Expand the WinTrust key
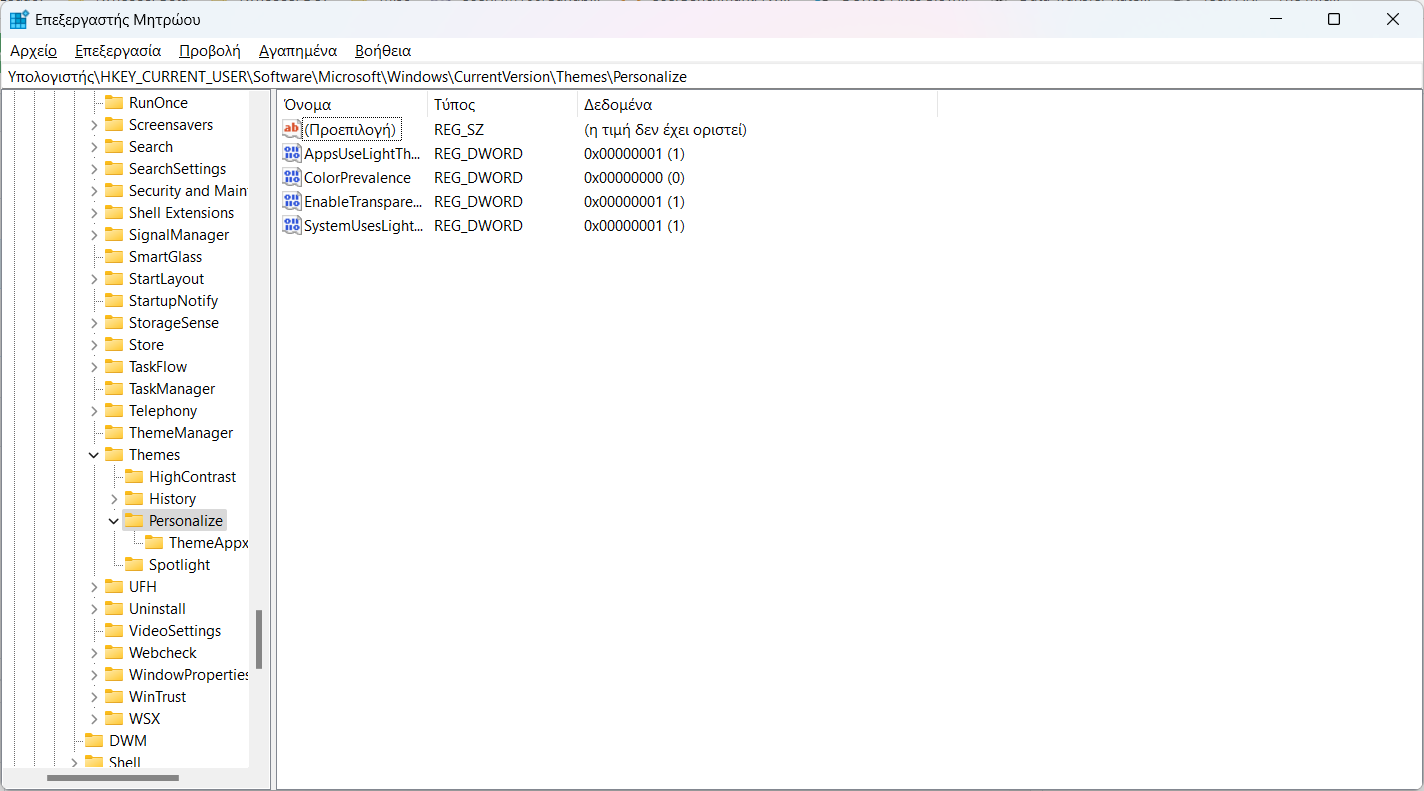 [94, 697]
